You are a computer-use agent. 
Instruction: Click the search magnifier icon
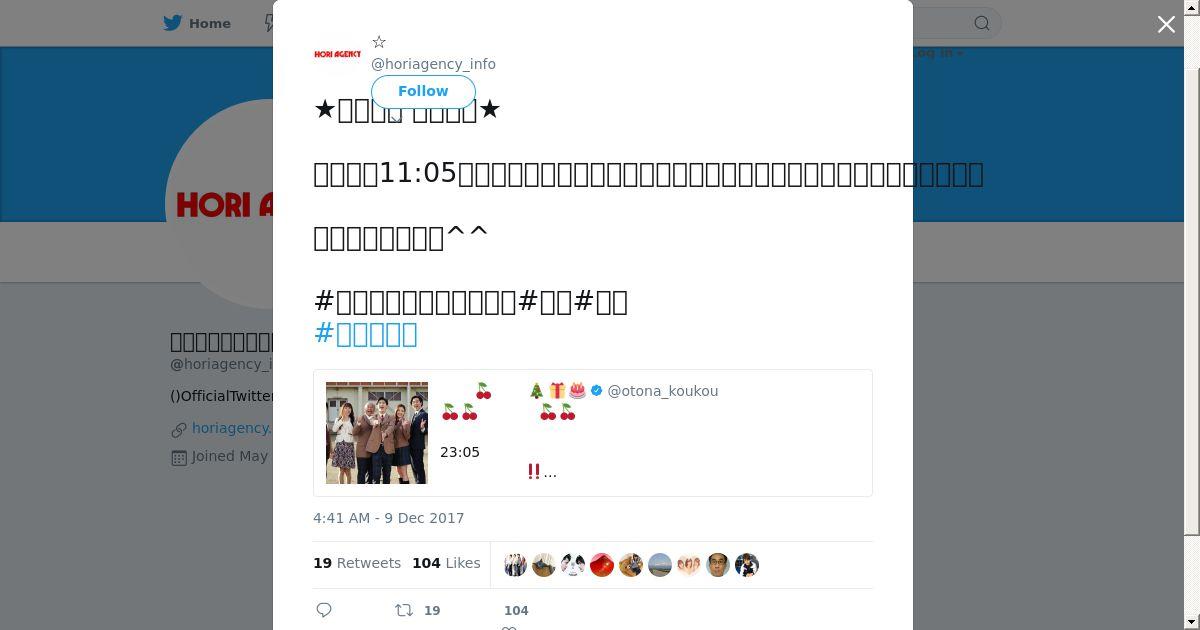point(982,23)
